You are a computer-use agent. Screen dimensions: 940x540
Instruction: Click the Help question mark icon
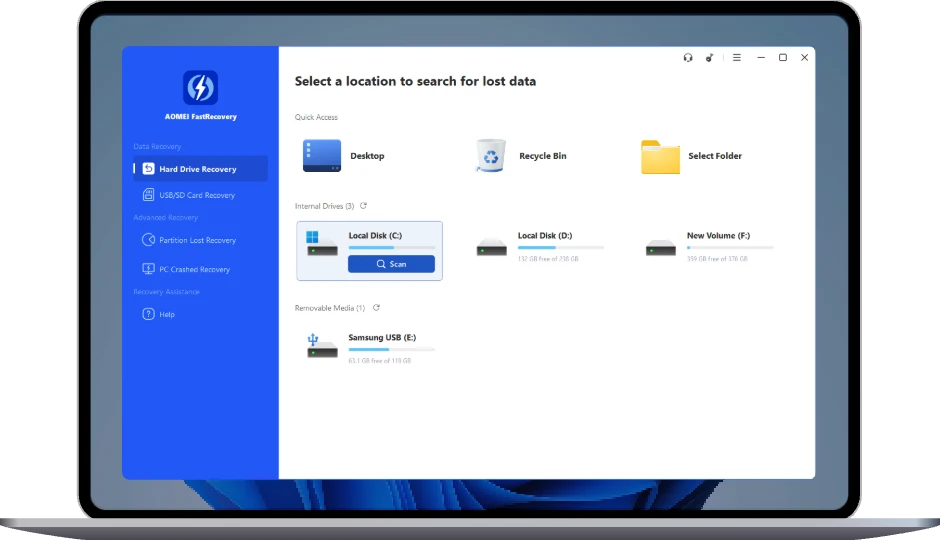(x=148, y=314)
